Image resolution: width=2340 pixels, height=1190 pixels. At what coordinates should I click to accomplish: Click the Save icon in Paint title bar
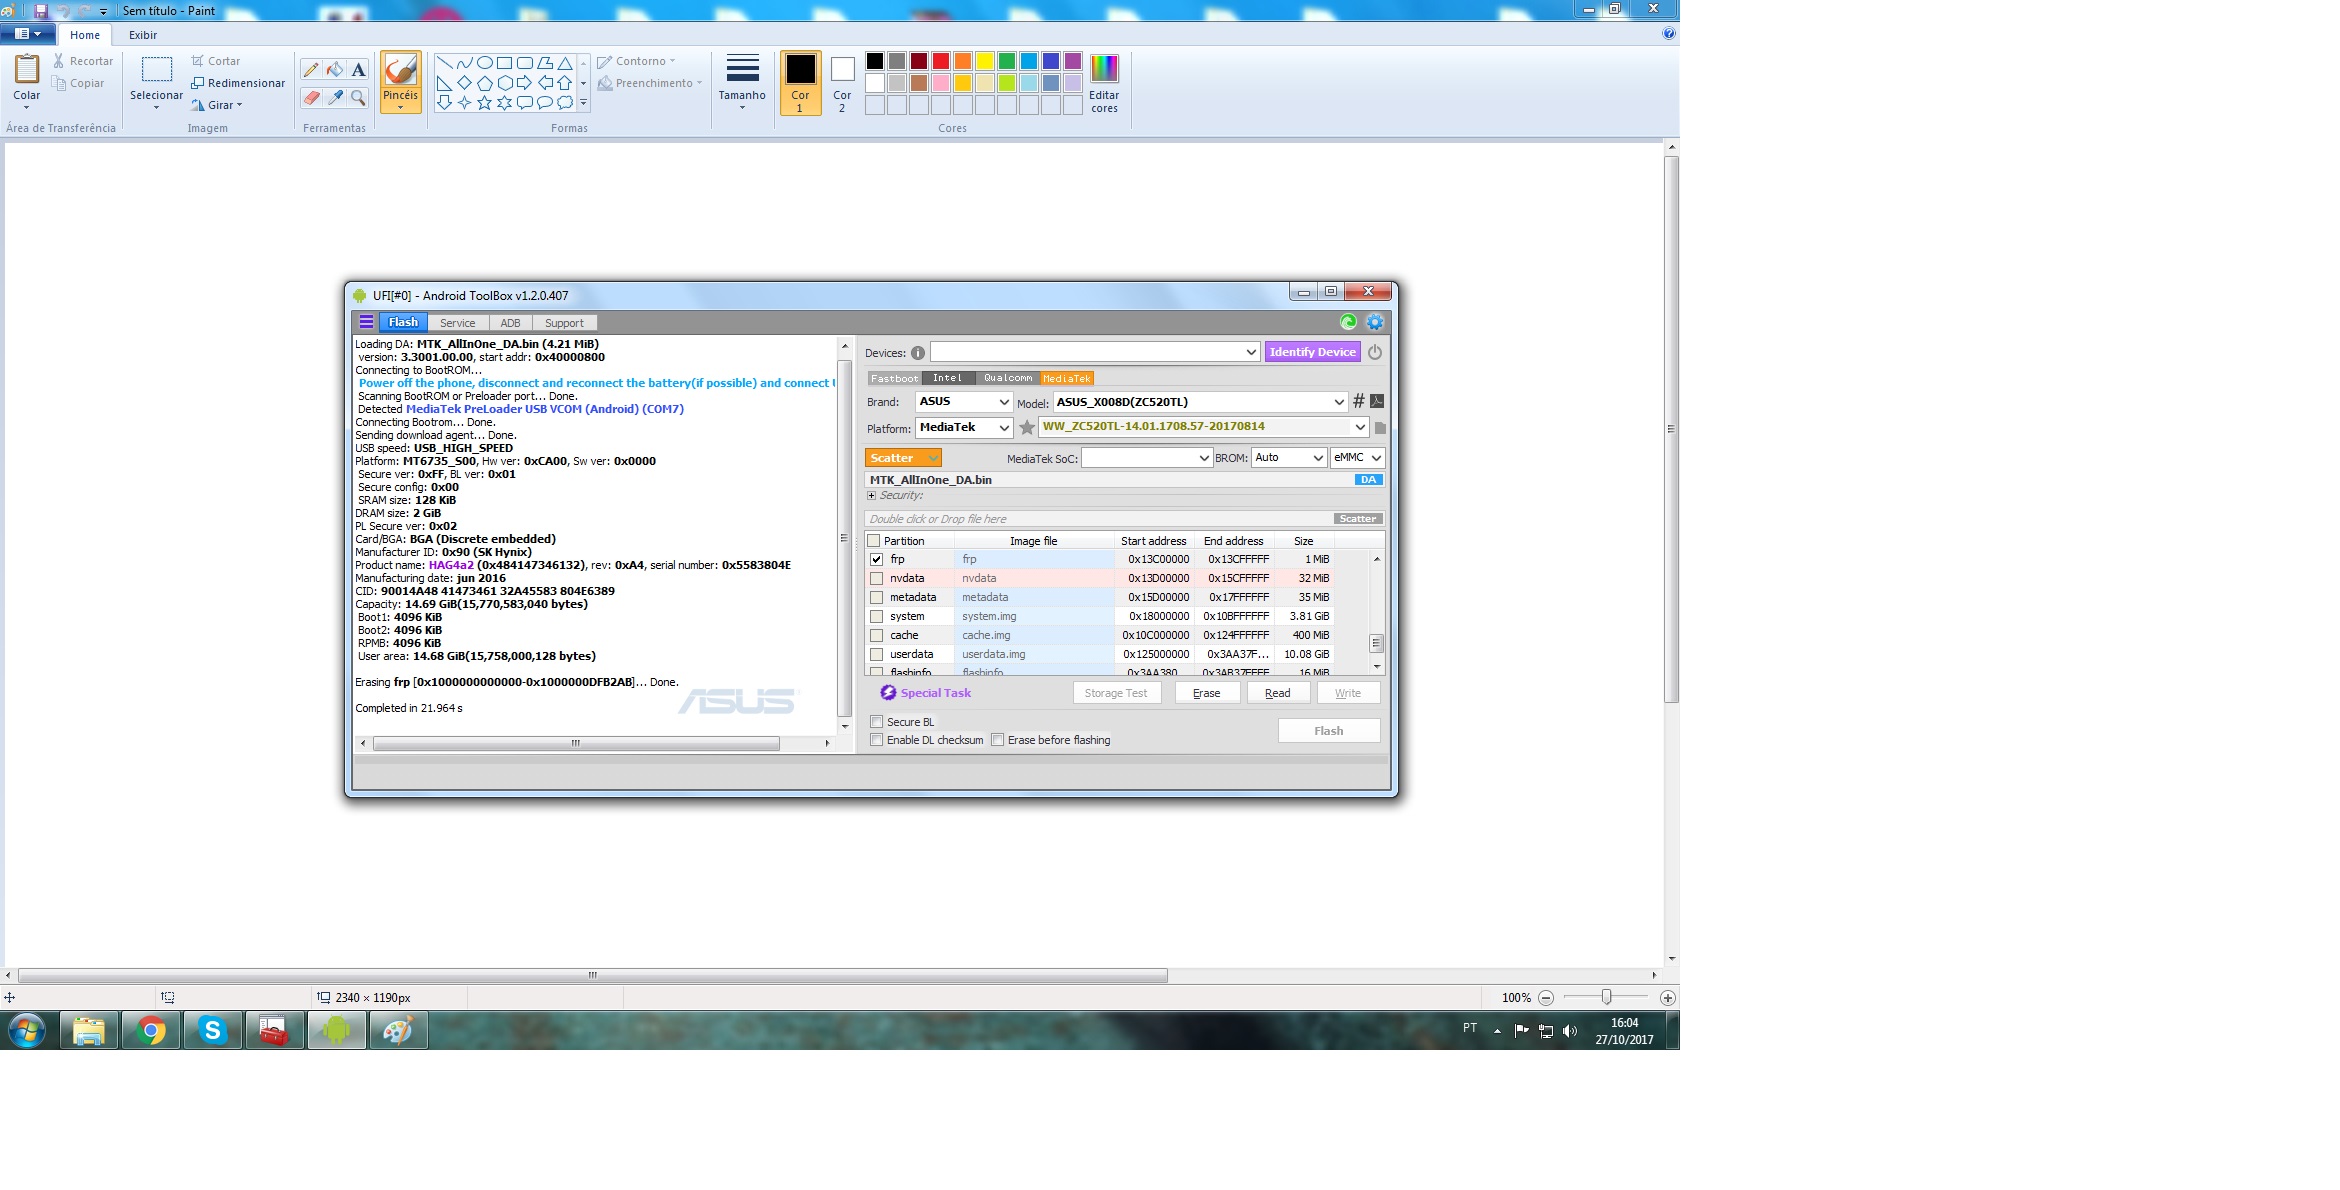coord(41,10)
